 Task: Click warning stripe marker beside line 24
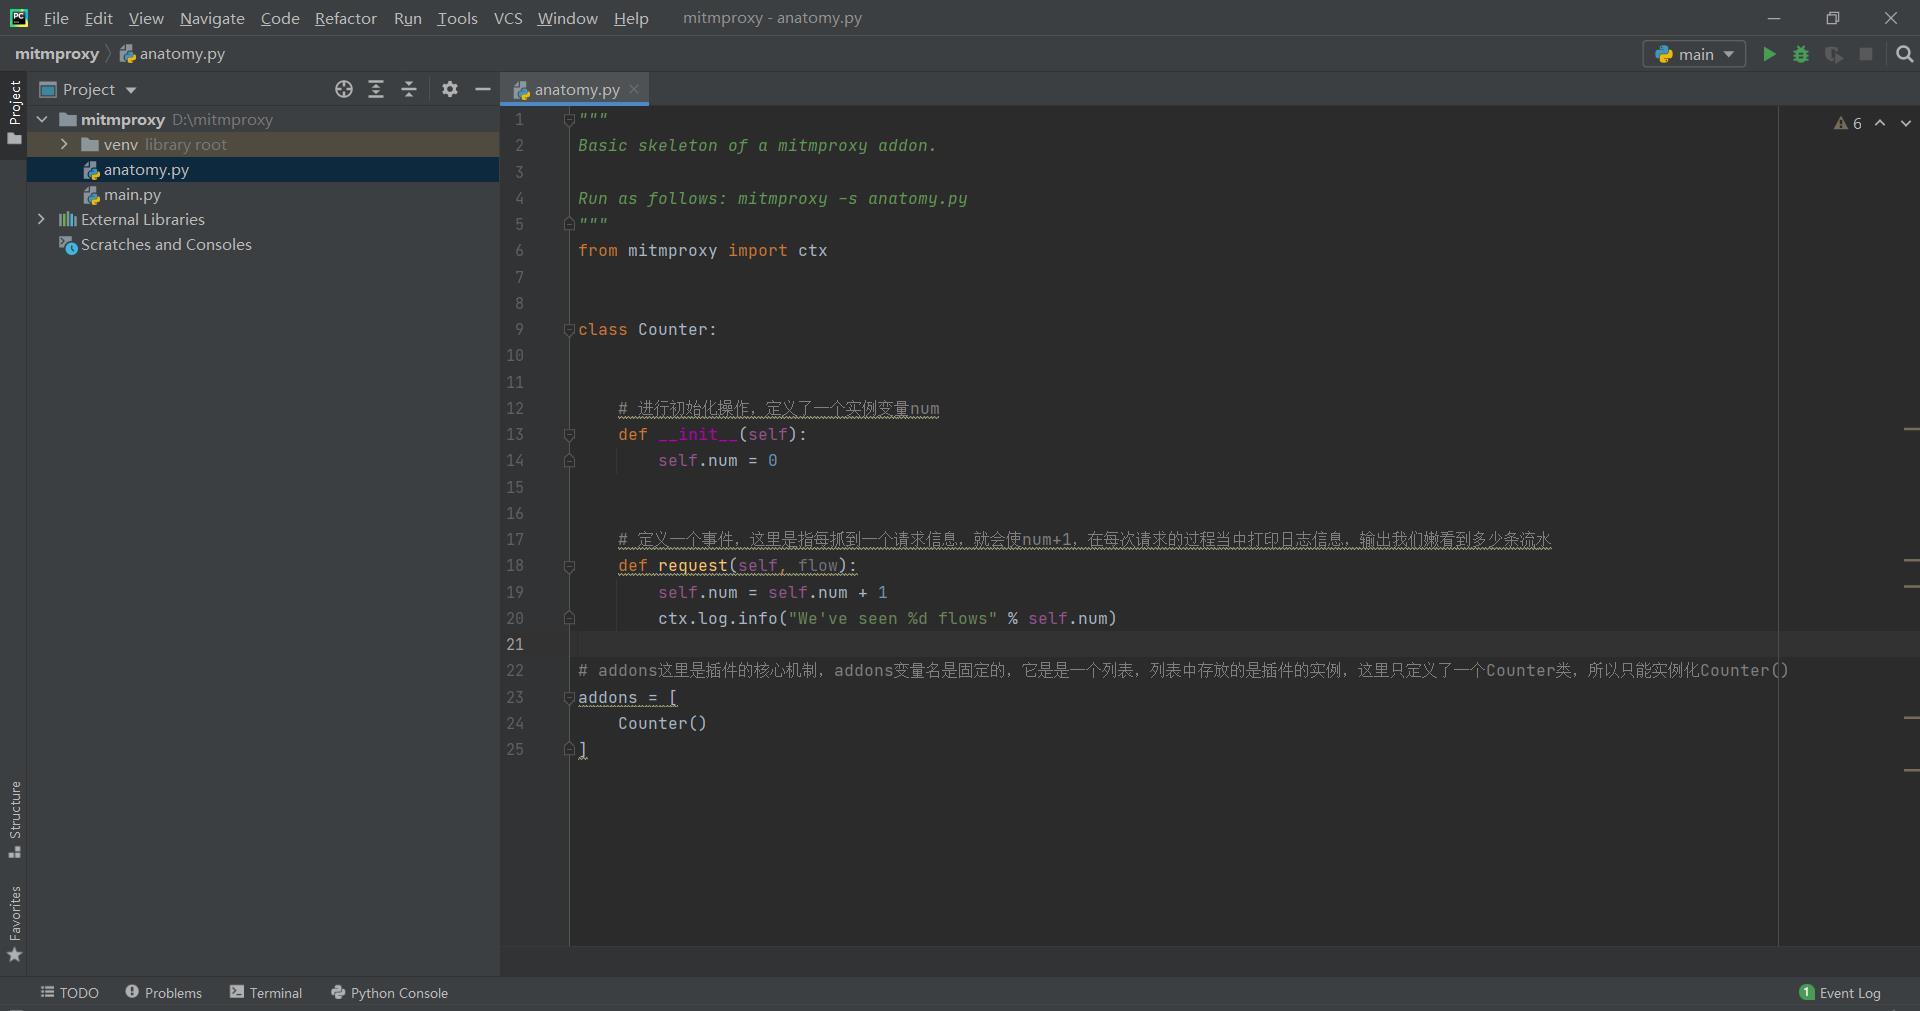[x=1911, y=718]
